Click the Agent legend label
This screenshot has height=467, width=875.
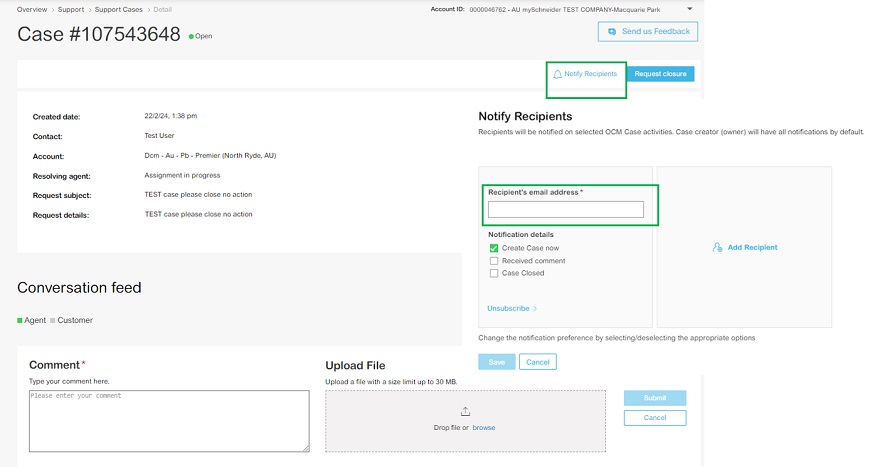[x=35, y=320]
